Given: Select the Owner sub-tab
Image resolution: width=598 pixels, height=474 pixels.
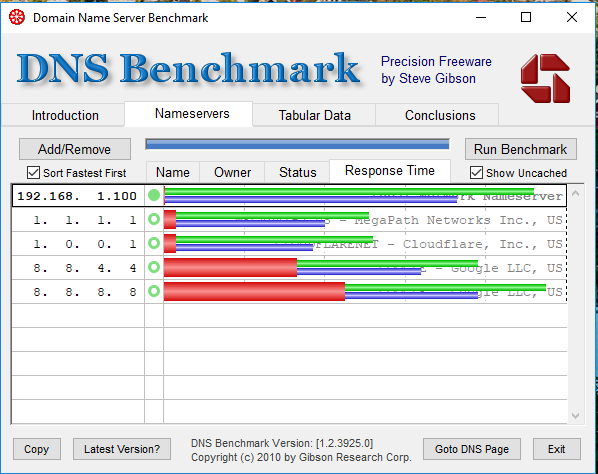Looking at the screenshot, I should [x=232, y=172].
